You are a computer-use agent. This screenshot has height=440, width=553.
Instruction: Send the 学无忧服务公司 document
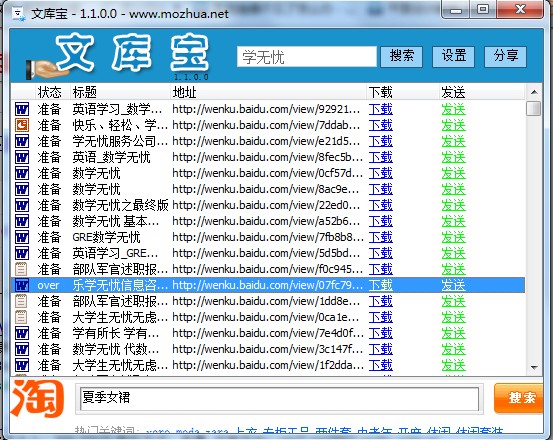coord(454,141)
